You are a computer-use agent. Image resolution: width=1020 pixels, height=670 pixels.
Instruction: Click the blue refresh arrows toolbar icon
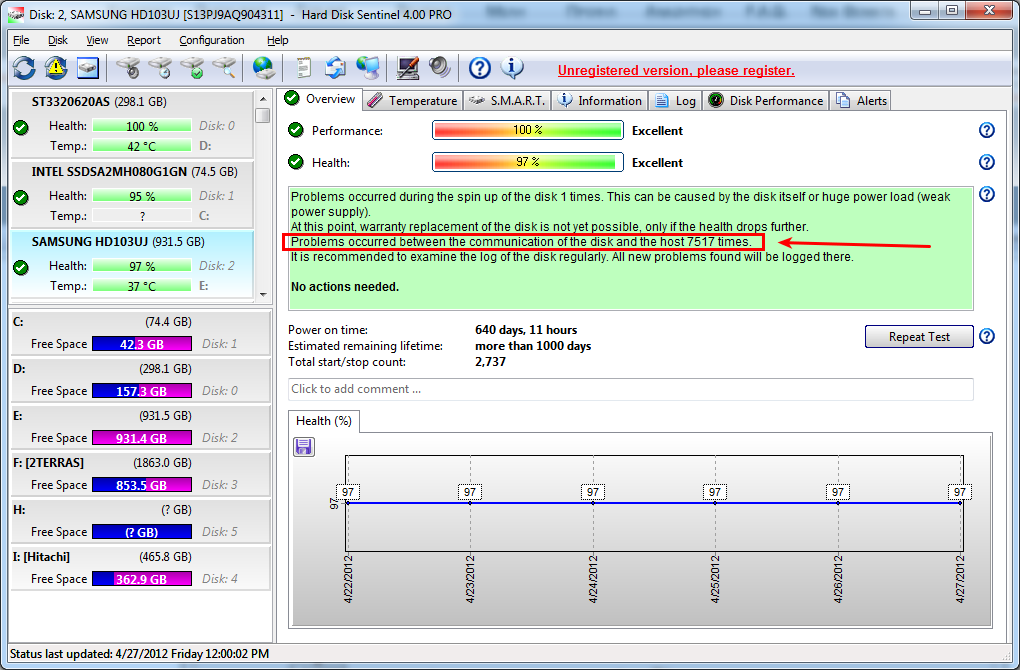point(24,68)
